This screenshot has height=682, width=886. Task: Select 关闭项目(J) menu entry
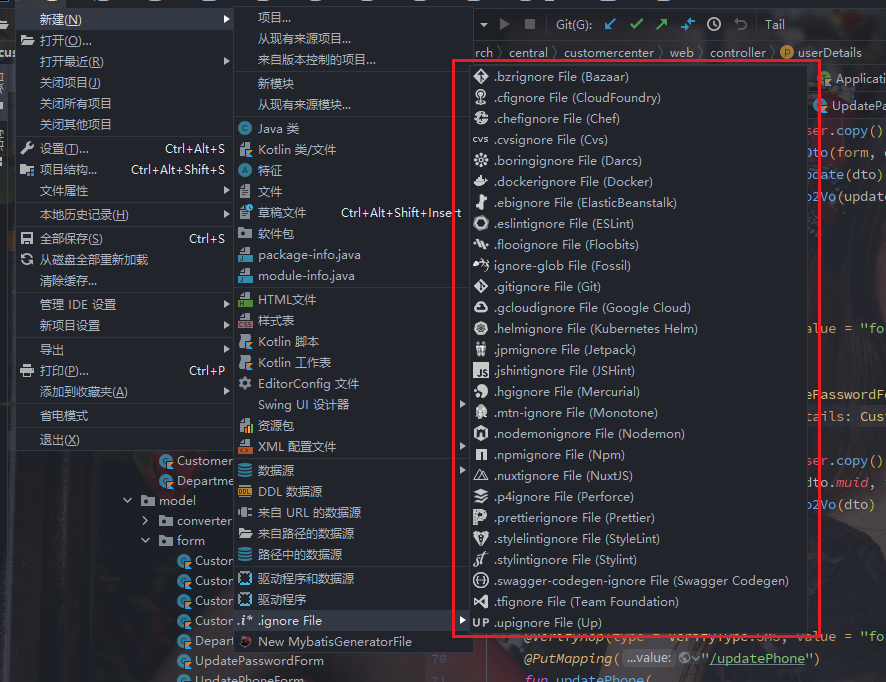pos(124,82)
